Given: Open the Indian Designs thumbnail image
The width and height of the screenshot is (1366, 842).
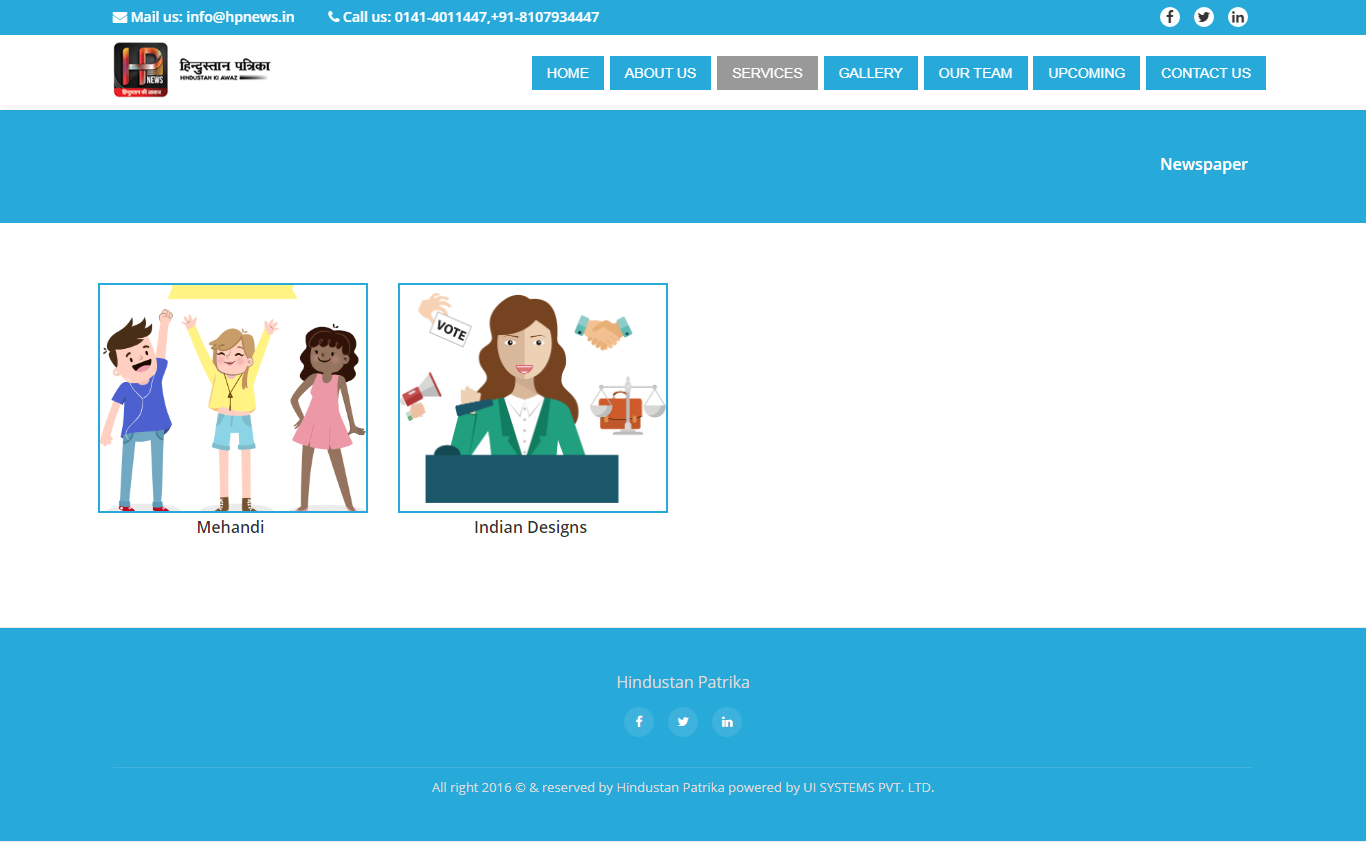Looking at the screenshot, I should pyautogui.click(x=533, y=398).
